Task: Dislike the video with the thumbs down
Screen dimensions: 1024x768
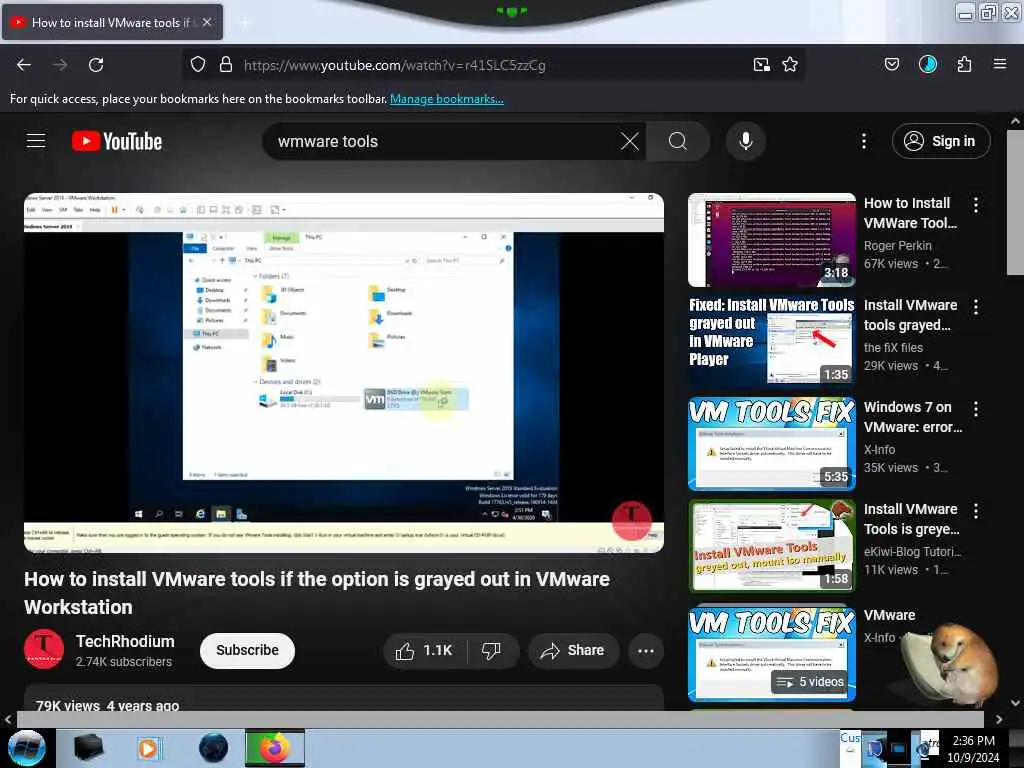Action: [491, 650]
